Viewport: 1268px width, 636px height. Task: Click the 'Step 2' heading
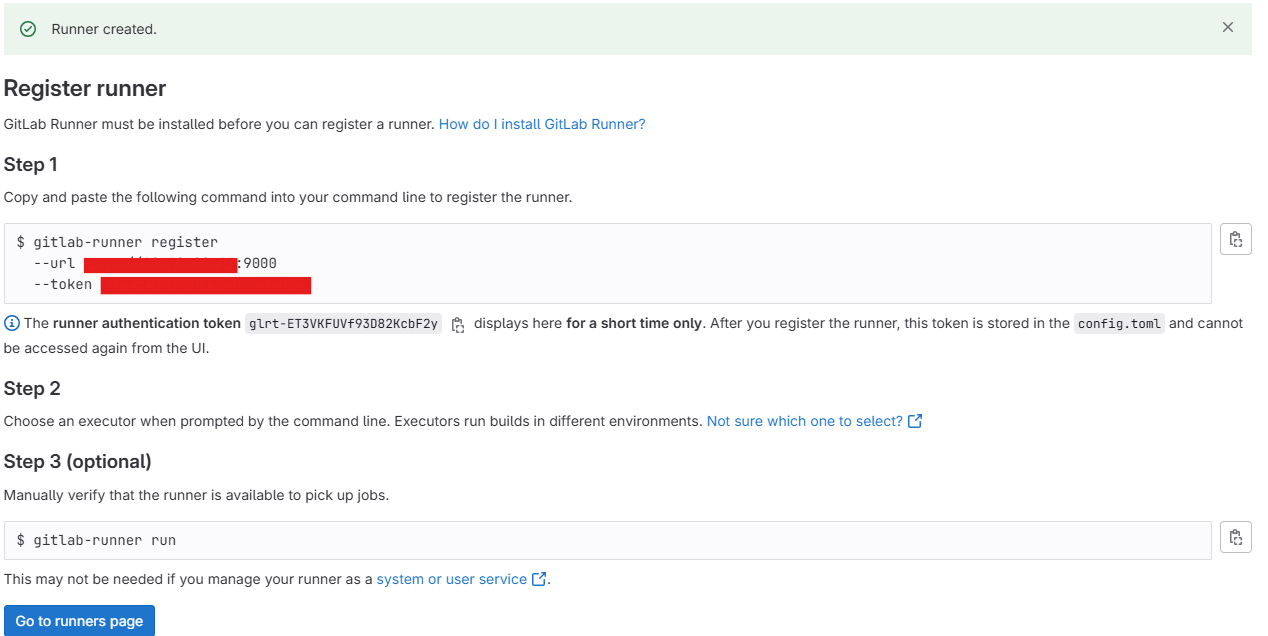[32, 388]
